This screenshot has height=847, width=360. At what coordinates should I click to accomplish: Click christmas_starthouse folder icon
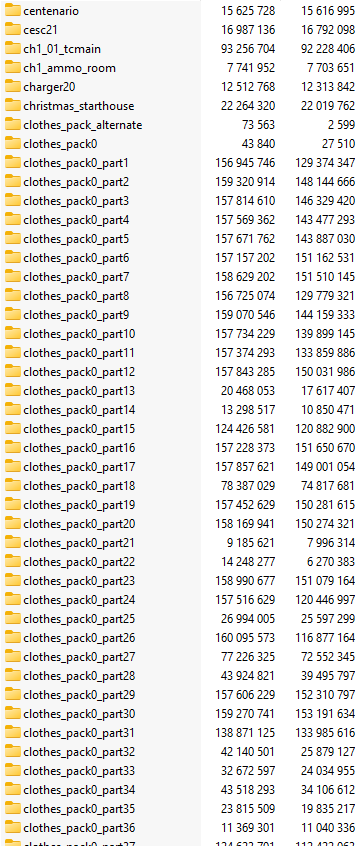tap(12, 106)
